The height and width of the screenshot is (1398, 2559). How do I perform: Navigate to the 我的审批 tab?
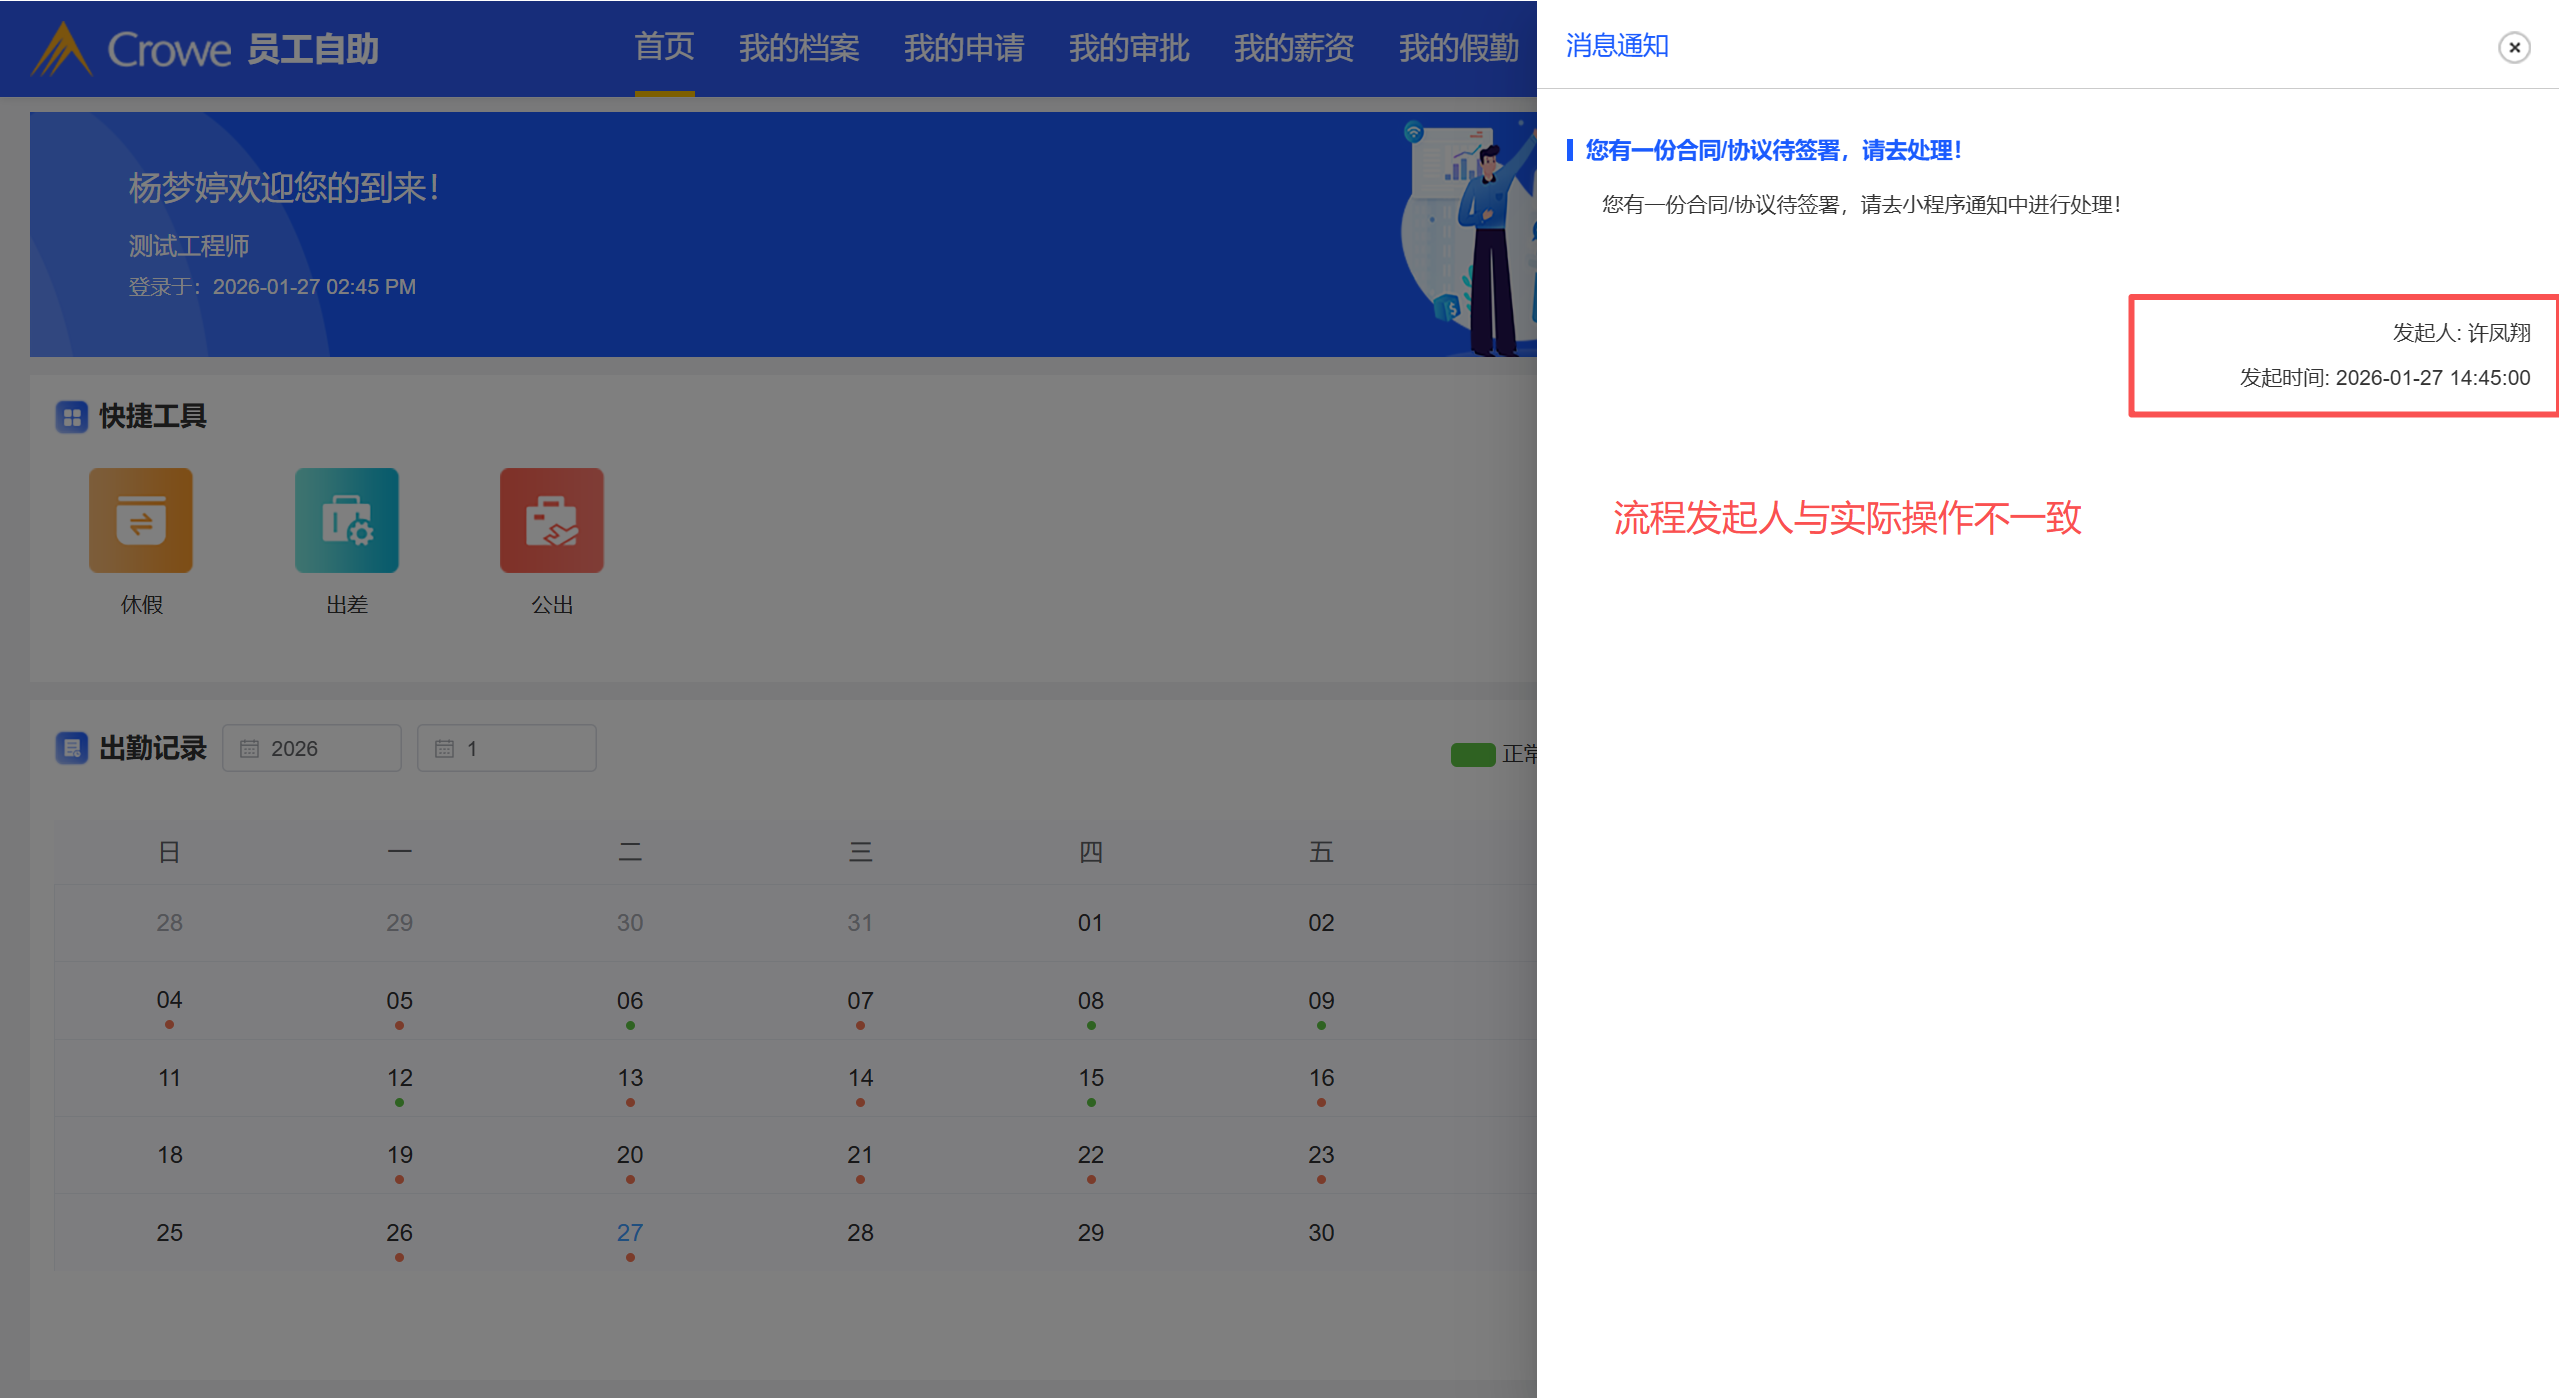tap(1129, 48)
